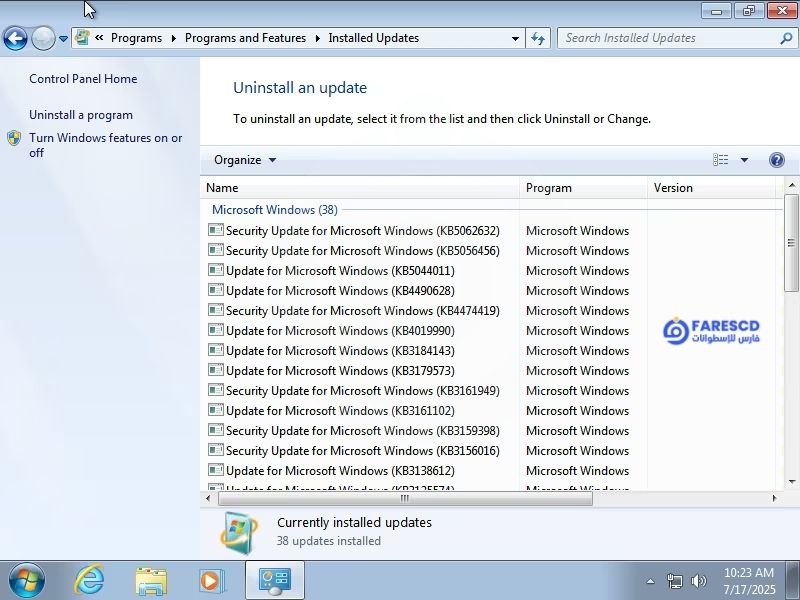Viewport: 800px width, 600px height.
Task: Click the shield icon beside Windows features
Action: (x=14, y=138)
